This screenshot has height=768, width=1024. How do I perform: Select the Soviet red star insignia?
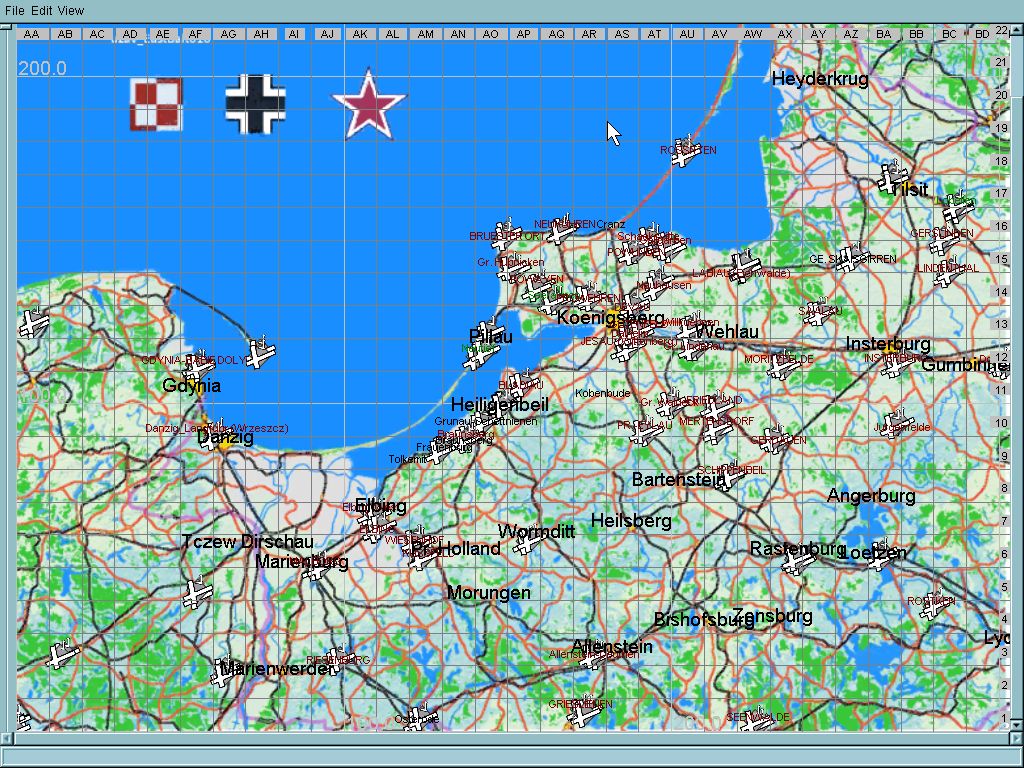369,104
